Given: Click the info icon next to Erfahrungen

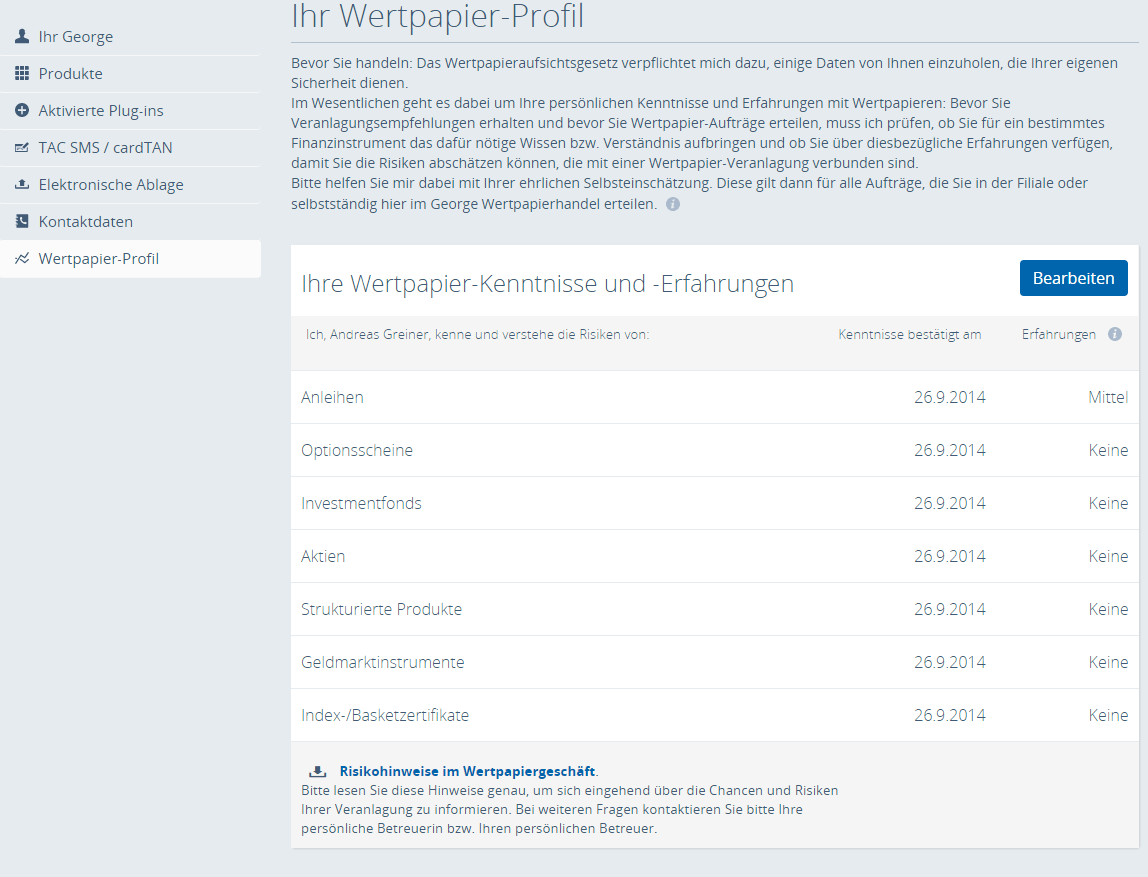Looking at the screenshot, I should click(1114, 335).
